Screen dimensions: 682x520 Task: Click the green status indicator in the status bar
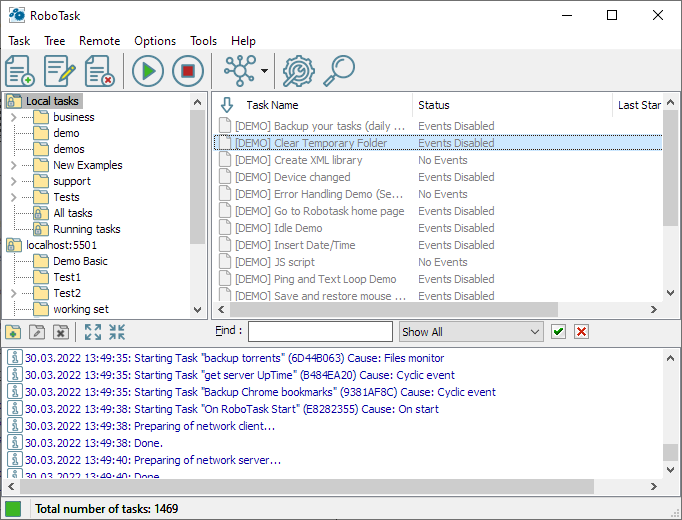pos(13,509)
